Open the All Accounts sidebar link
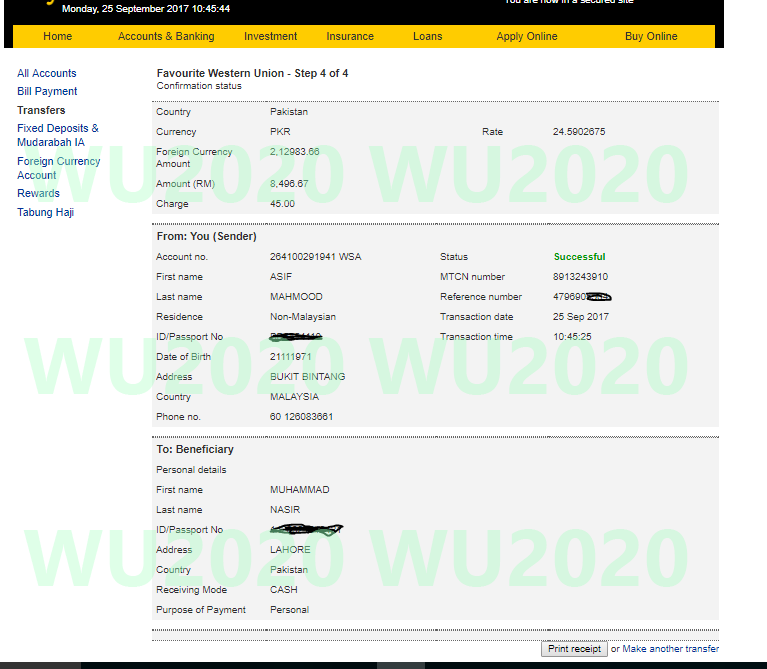 47,73
